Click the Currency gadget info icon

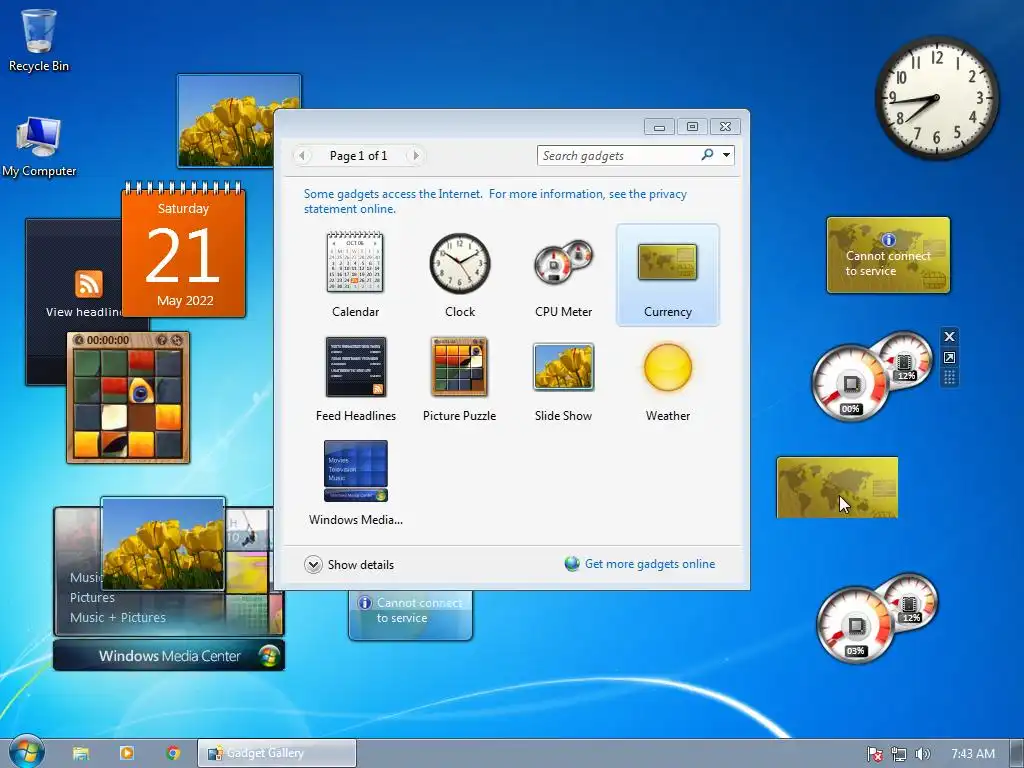coord(888,240)
